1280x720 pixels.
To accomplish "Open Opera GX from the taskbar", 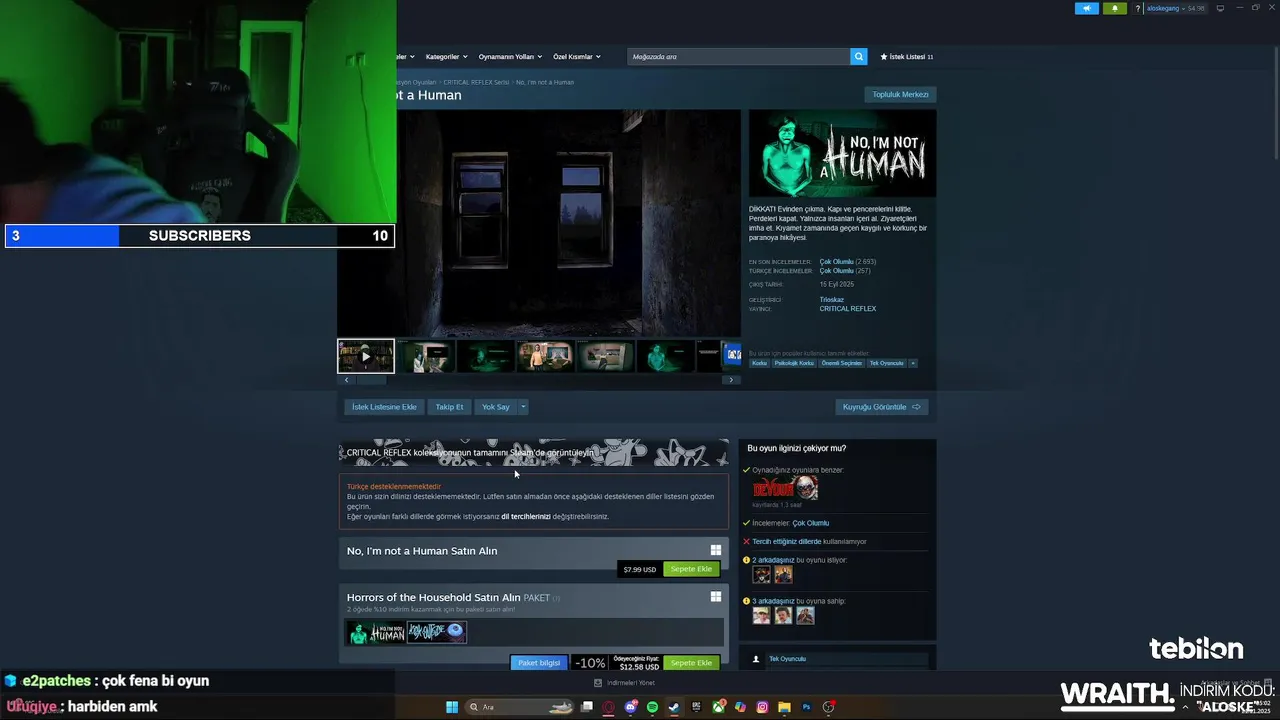I will pos(608,707).
